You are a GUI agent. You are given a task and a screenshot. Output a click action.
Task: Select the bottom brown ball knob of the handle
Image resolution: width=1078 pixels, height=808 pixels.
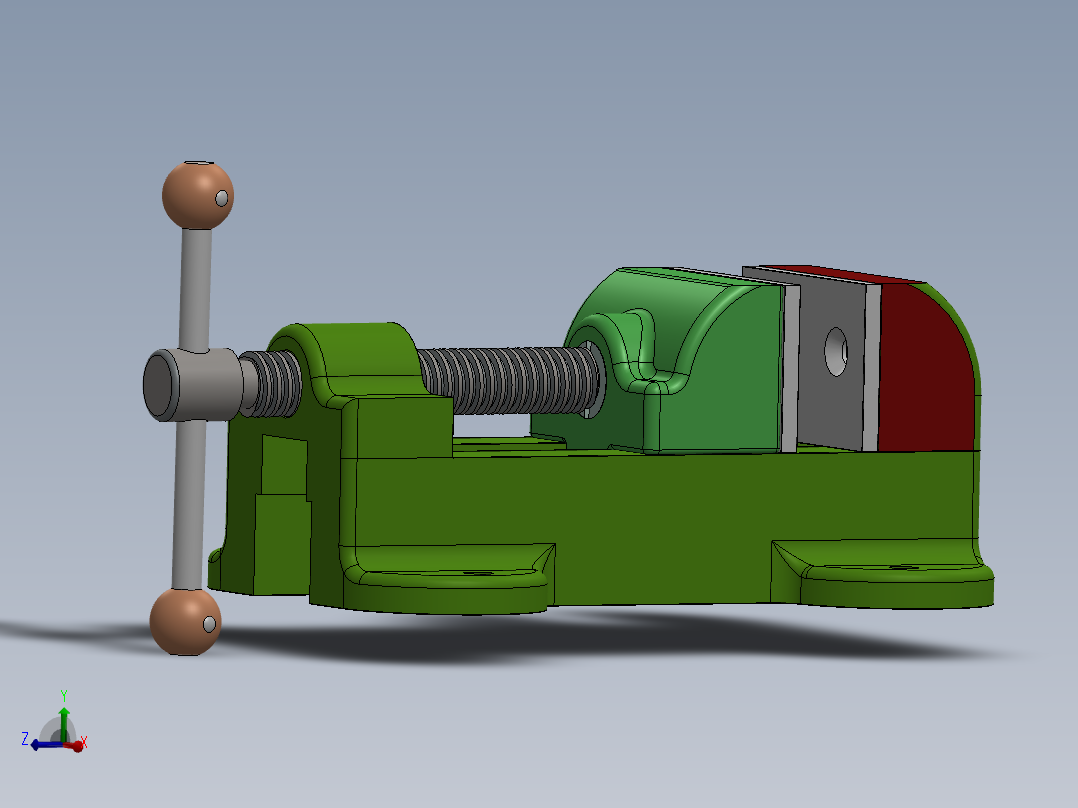[x=186, y=622]
